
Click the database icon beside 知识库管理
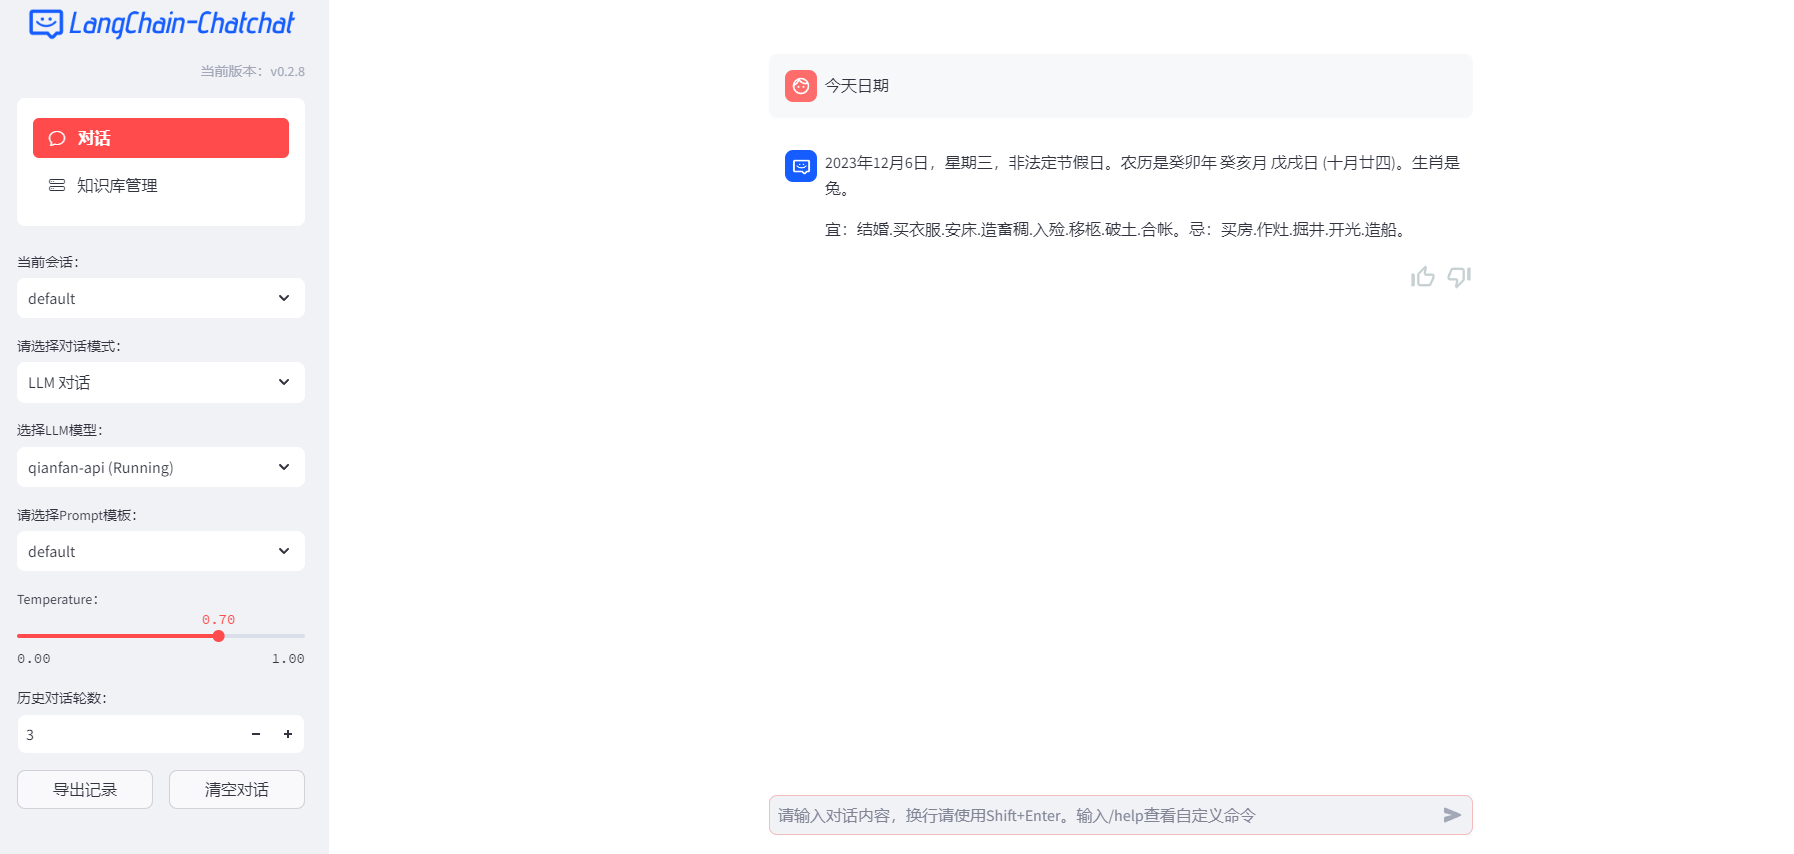coord(57,185)
